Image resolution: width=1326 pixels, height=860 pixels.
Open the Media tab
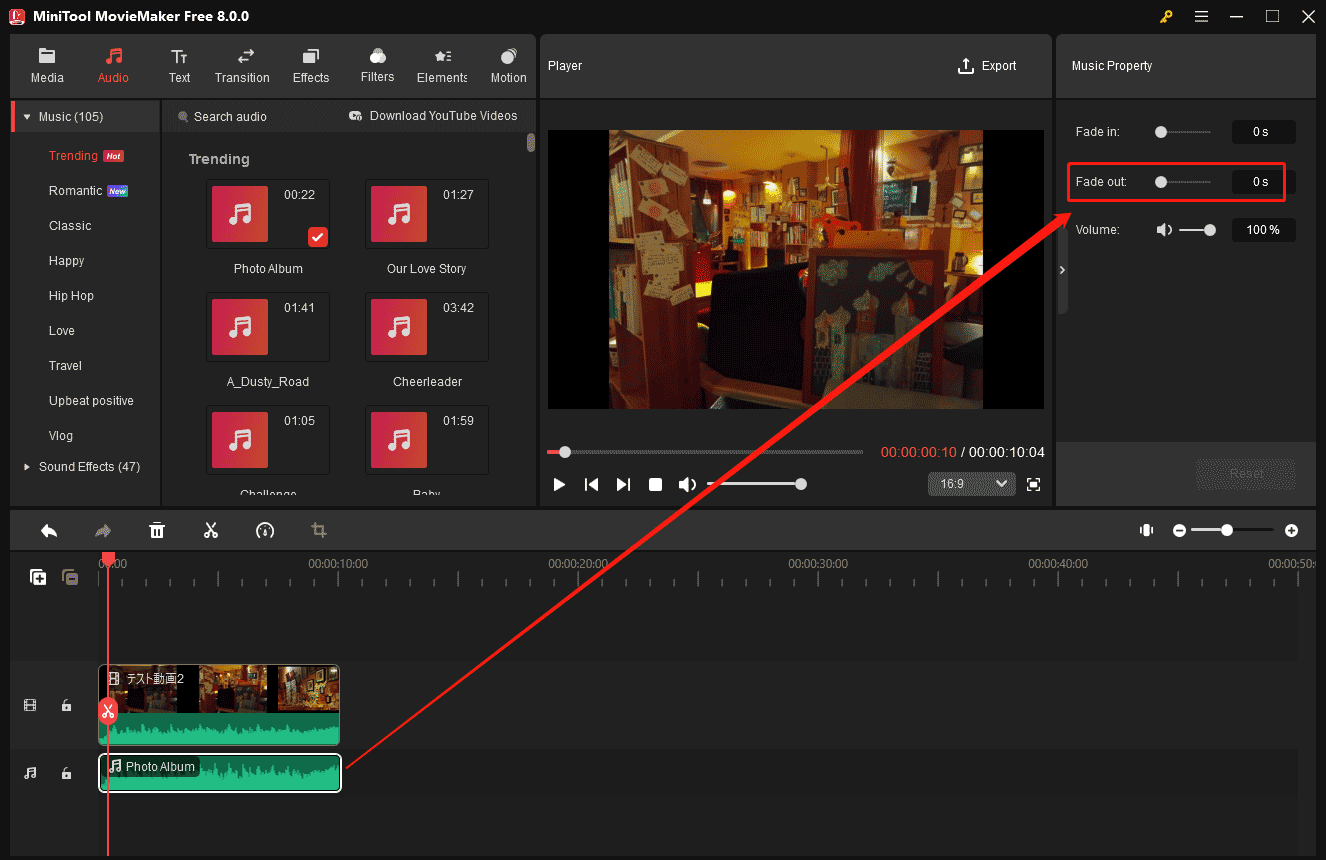tap(47, 66)
